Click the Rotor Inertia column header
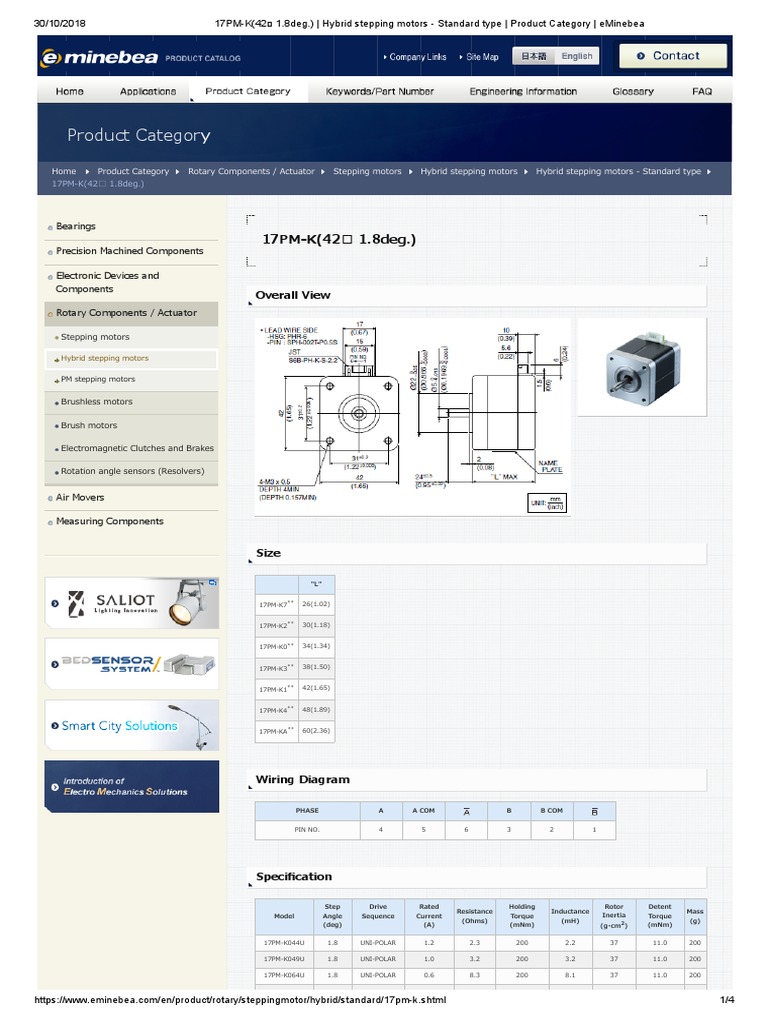Viewport: 768px width, 1024px height. click(x=614, y=916)
